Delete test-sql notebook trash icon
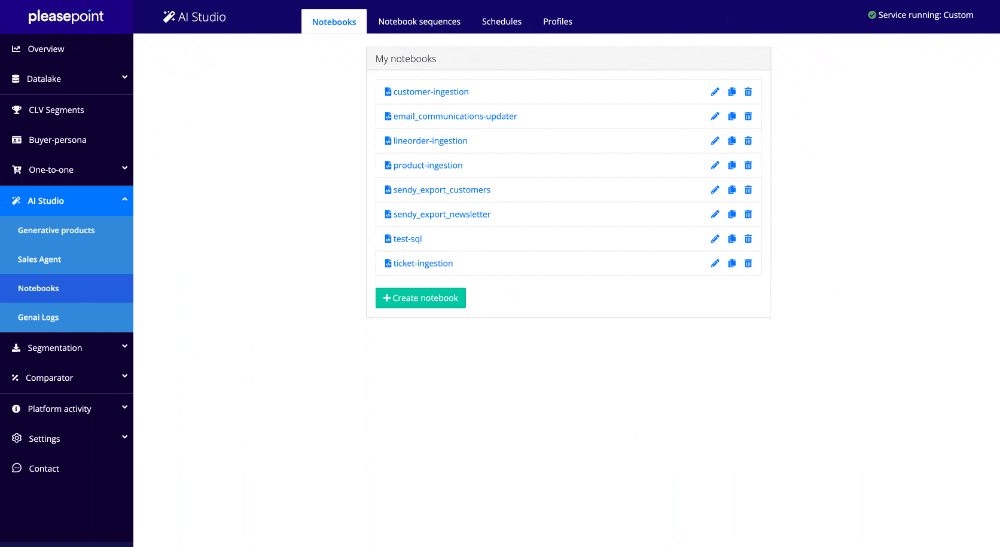Viewport: 1000px width, 547px height. pyautogui.click(x=748, y=239)
